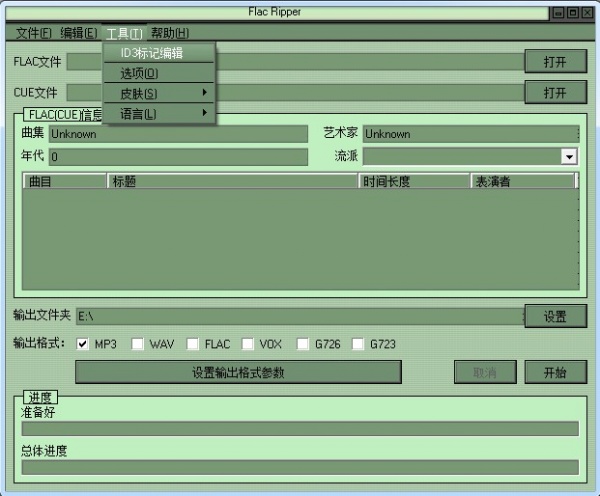
Task: Click the 表演者 column header
Action: tap(523, 181)
